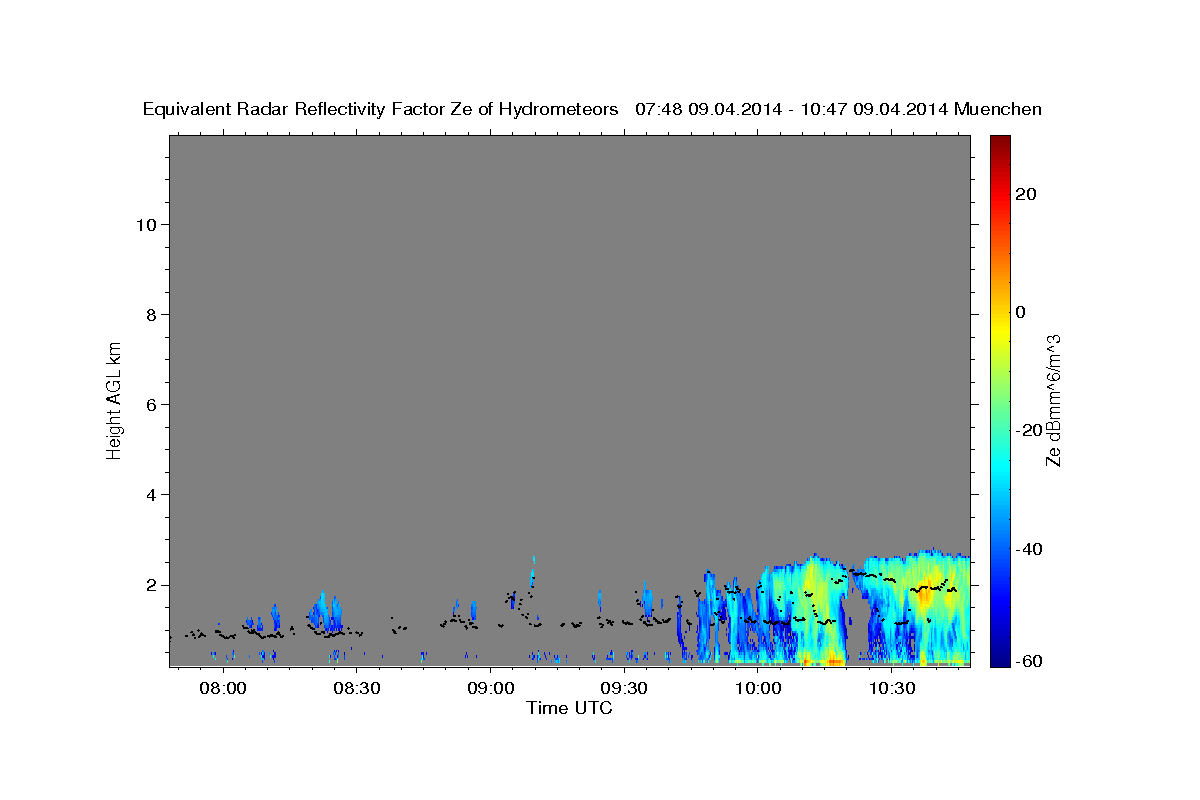Click the 09:00 time tick label
Screen dimensions: 1200x800
491,689
